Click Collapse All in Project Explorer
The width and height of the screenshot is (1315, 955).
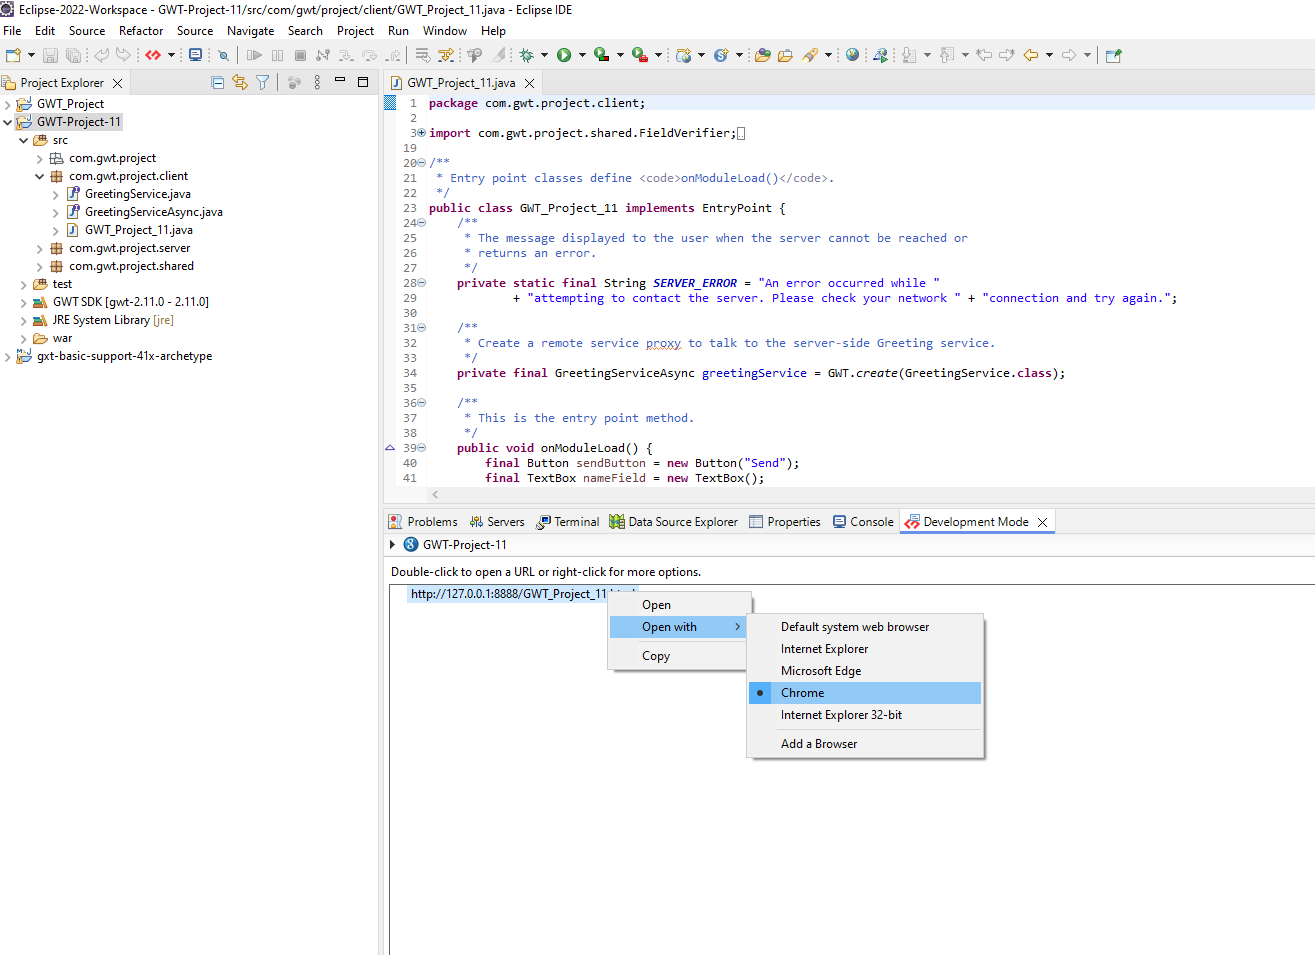point(218,83)
